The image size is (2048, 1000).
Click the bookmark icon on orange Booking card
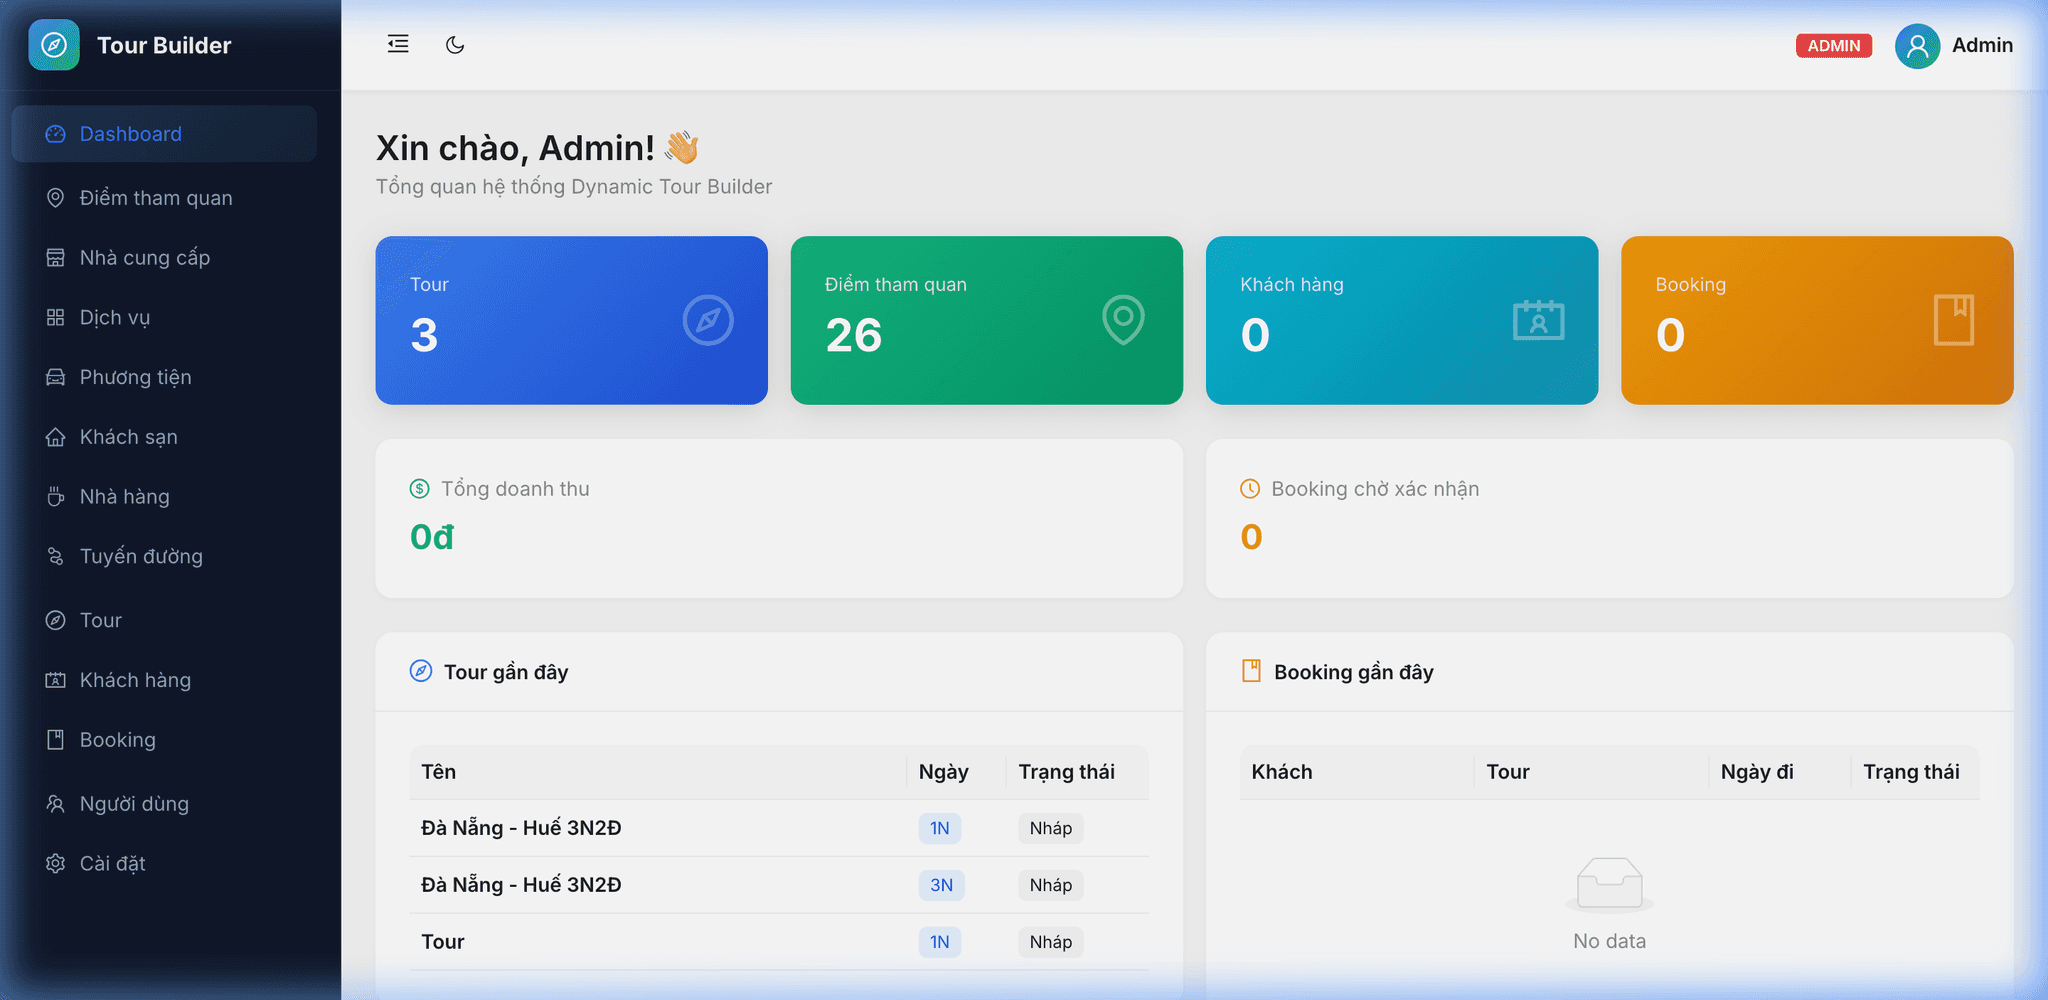[x=1953, y=320]
